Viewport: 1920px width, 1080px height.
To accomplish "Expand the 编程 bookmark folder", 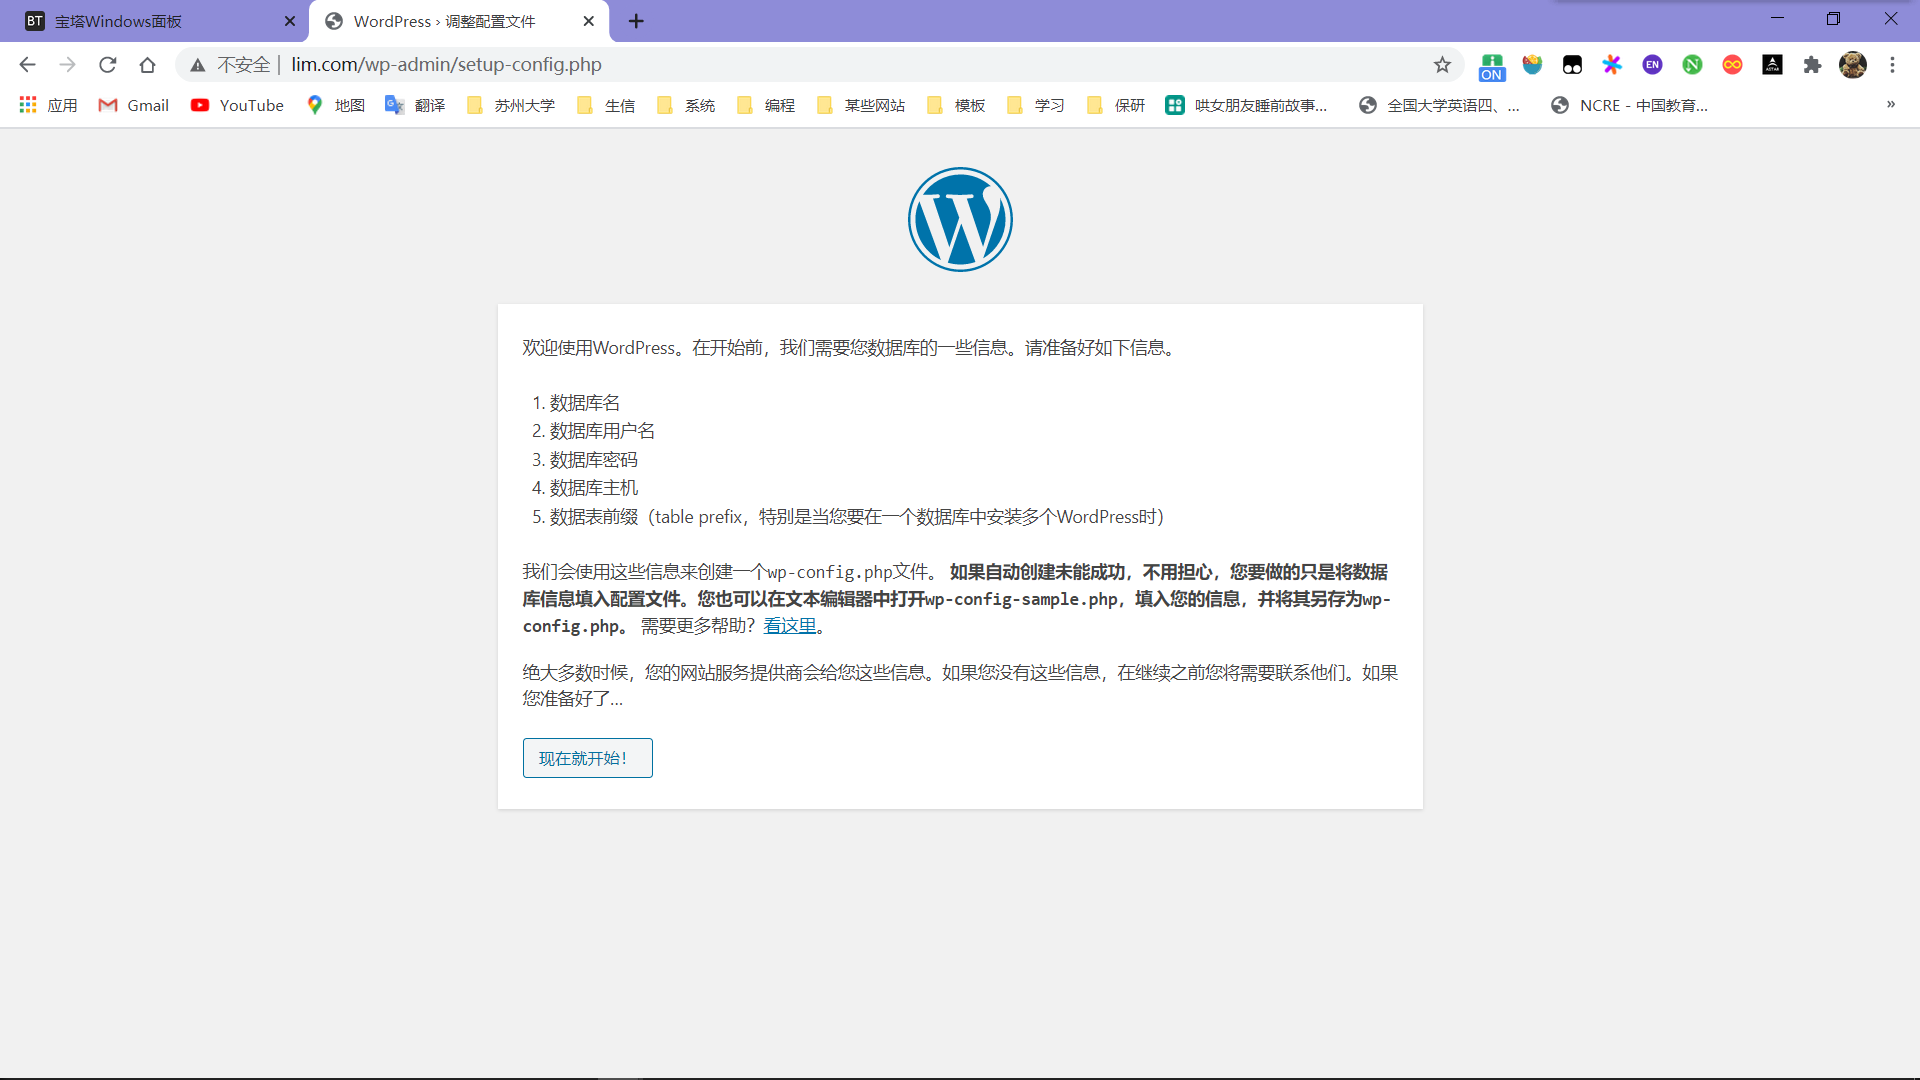I will 766,105.
